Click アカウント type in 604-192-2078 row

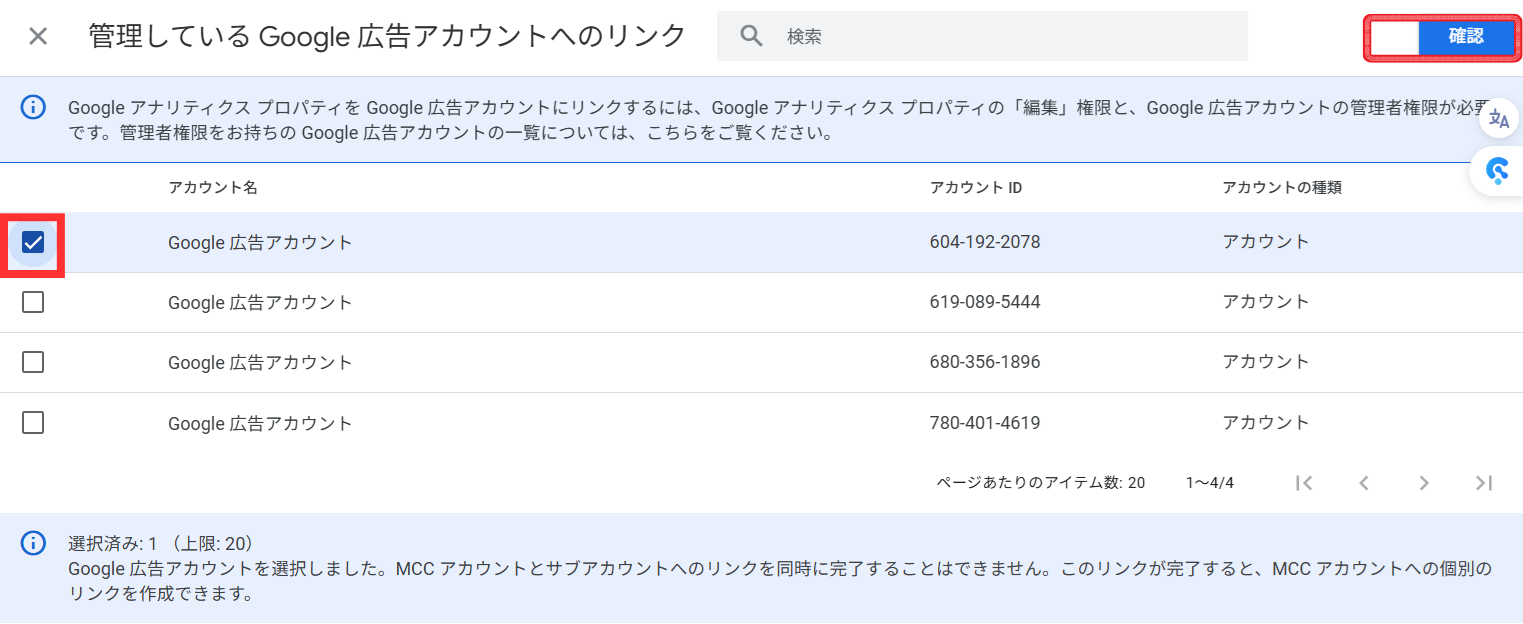[1266, 242]
